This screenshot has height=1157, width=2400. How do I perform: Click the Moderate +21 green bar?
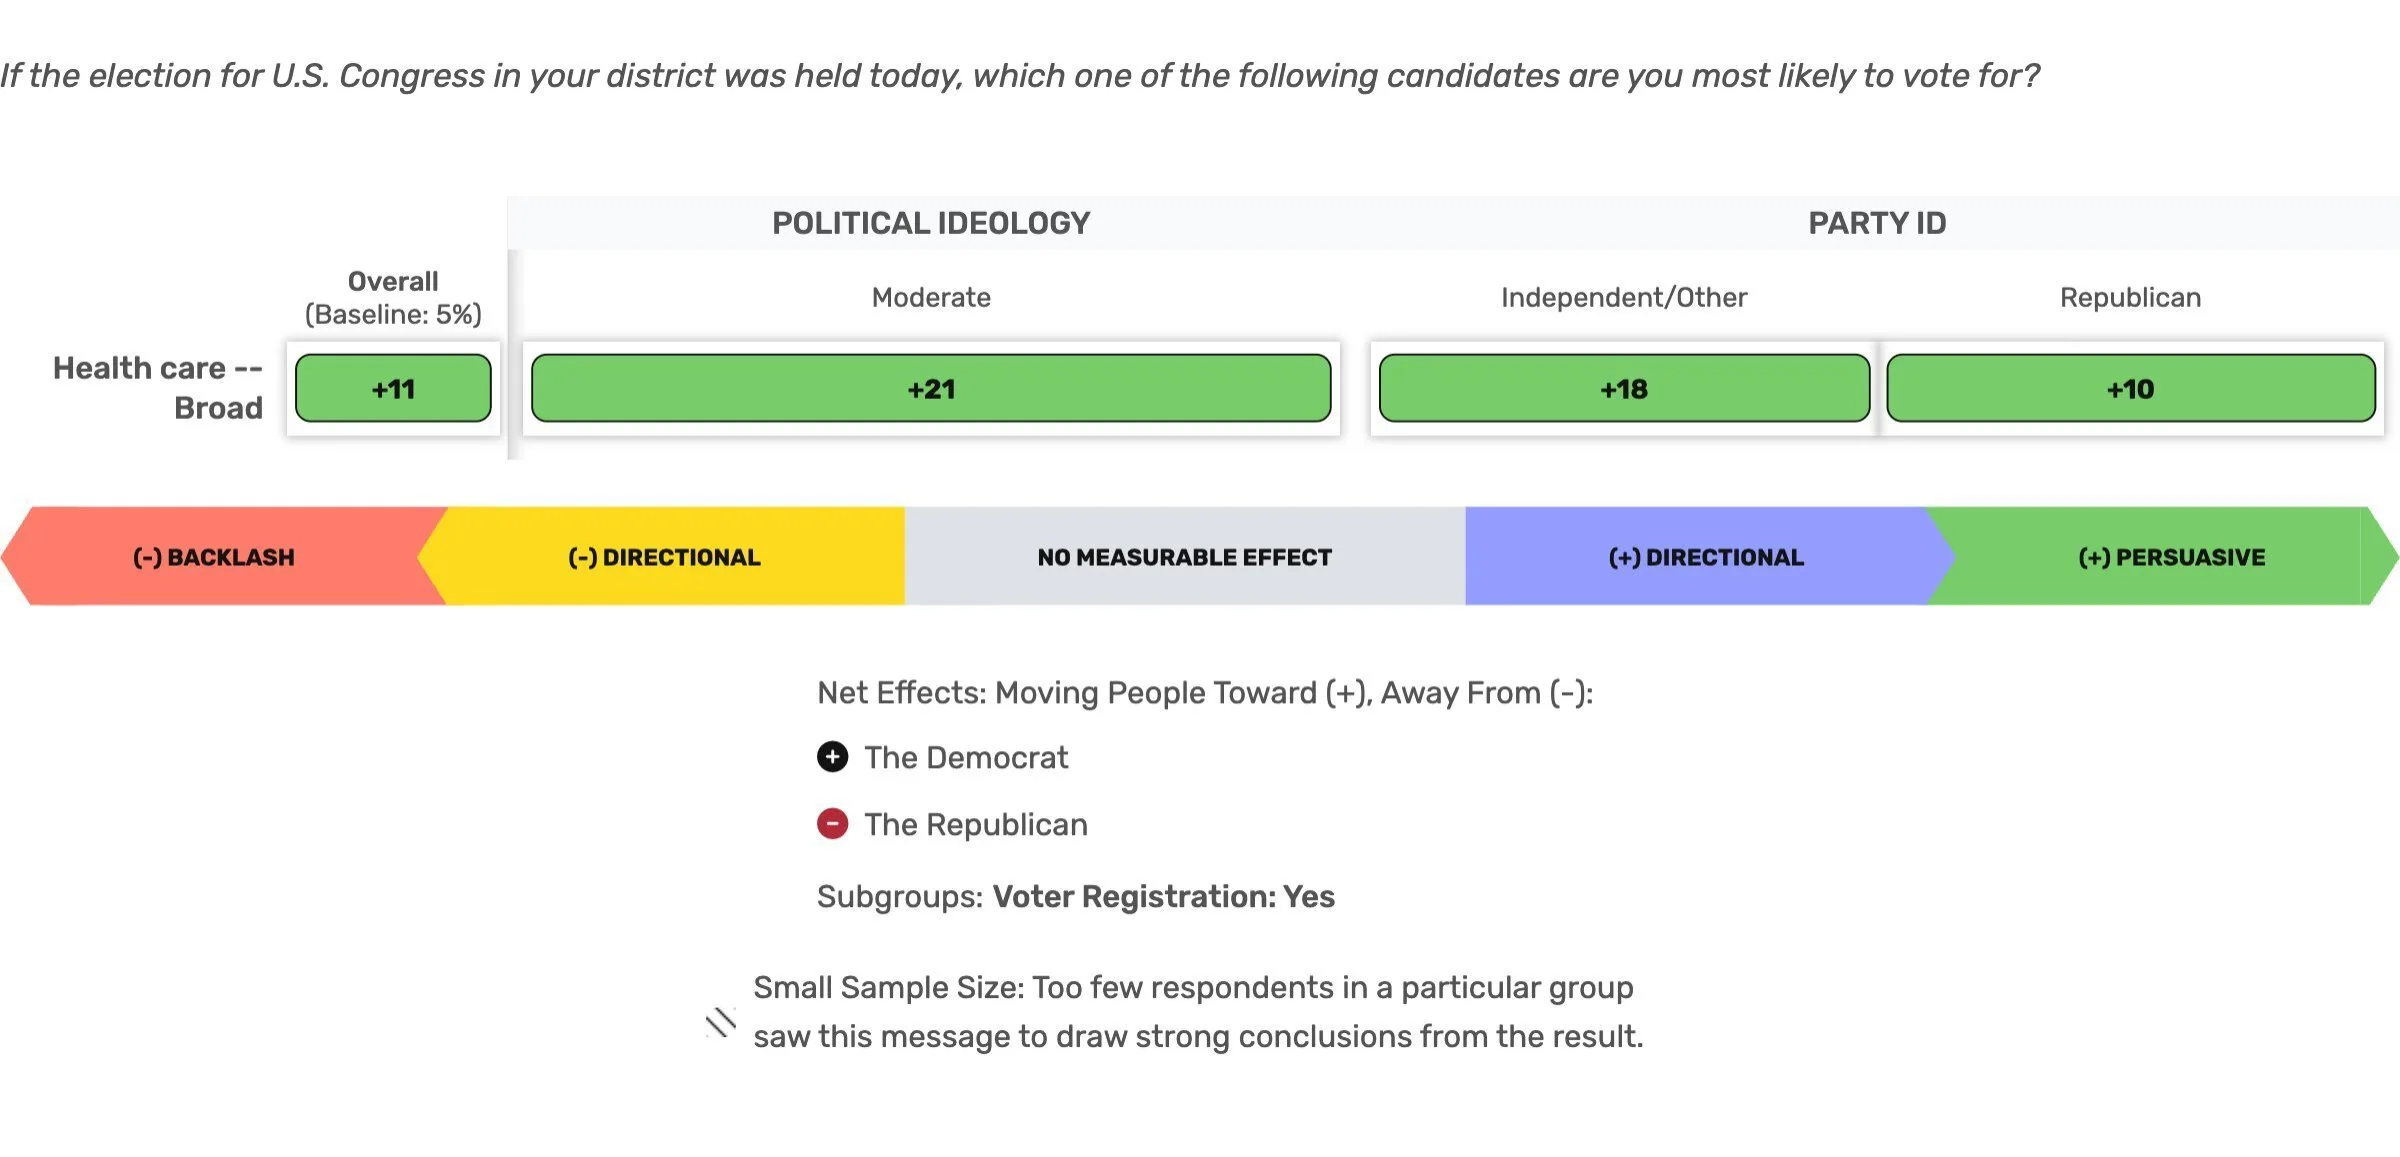(x=931, y=389)
